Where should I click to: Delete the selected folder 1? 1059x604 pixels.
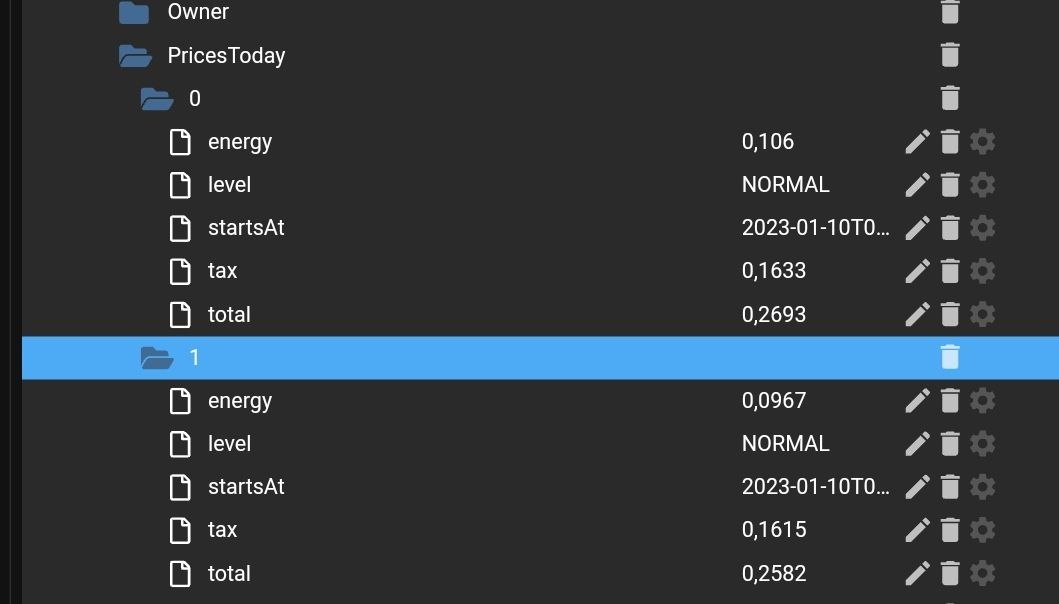click(x=950, y=357)
